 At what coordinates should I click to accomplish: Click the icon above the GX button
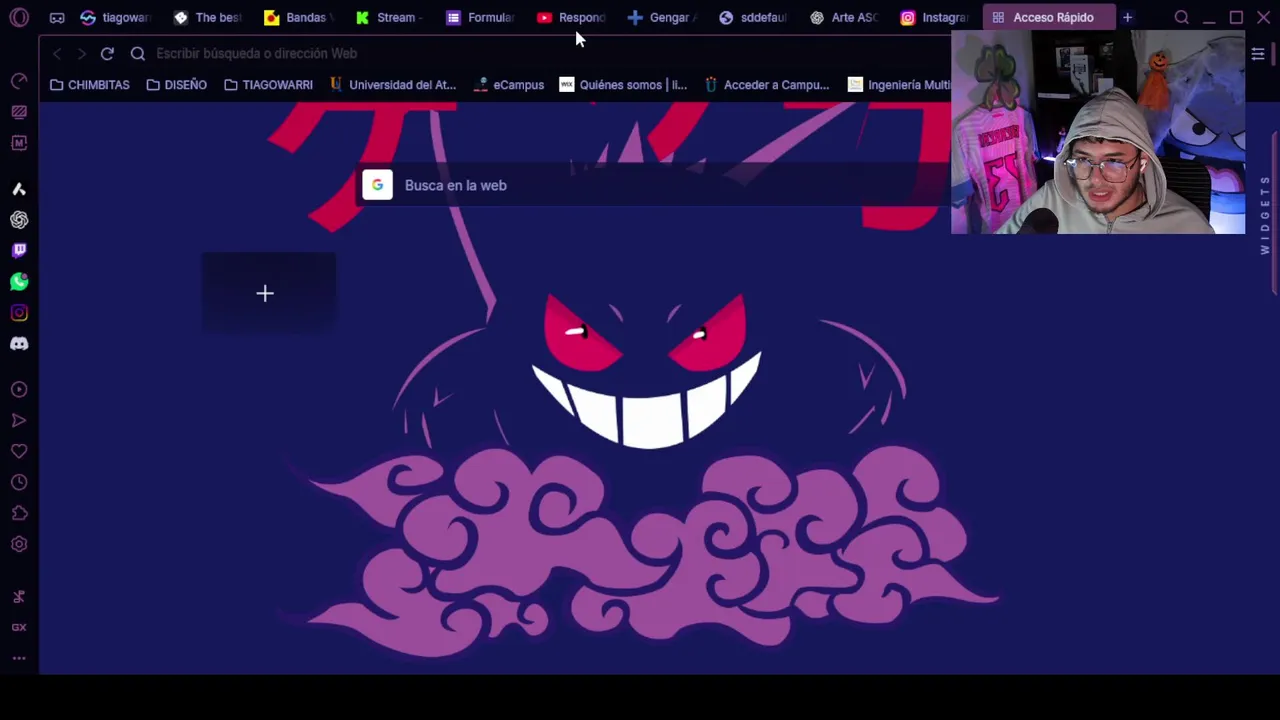[x=19, y=597]
